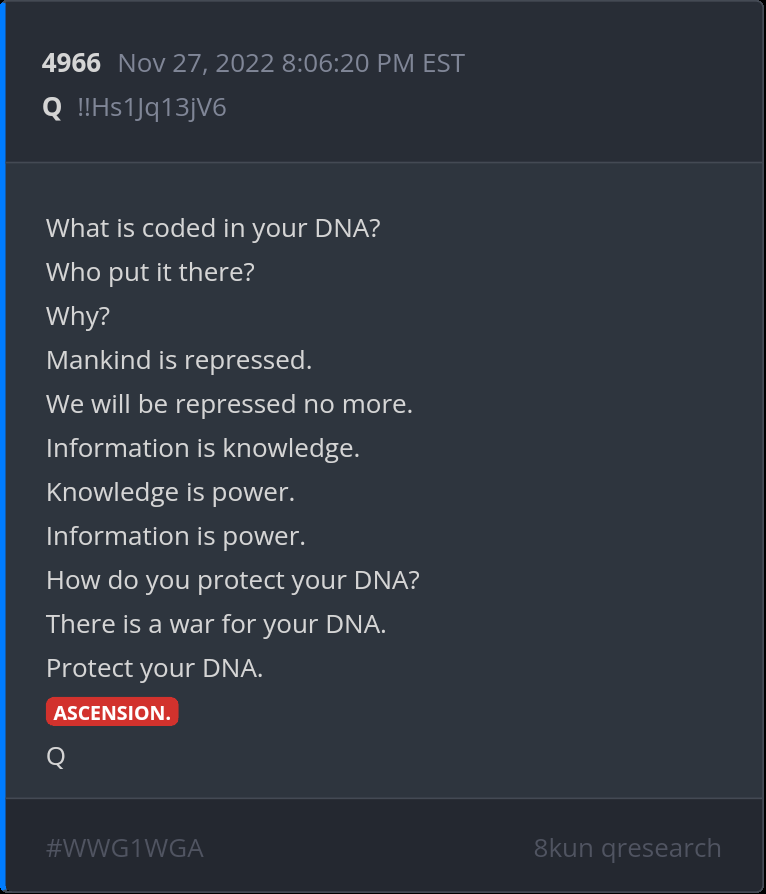This screenshot has width=766, height=894.
Task: Click the "Why?" line
Action: [x=78, y=316]
